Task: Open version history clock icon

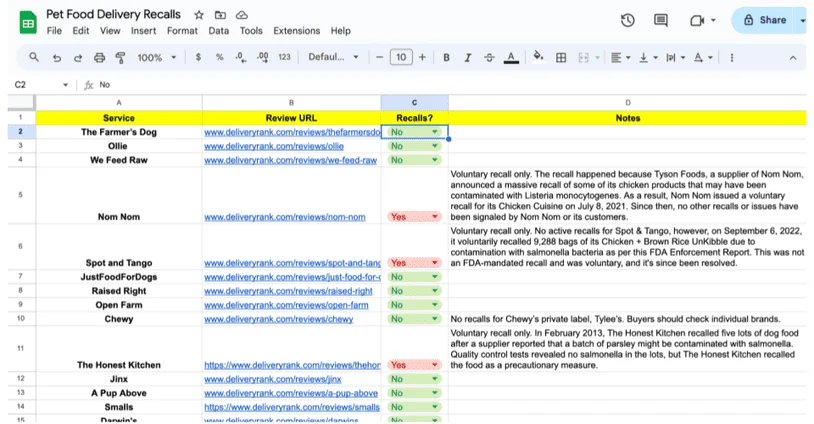Action: [627, 20]
